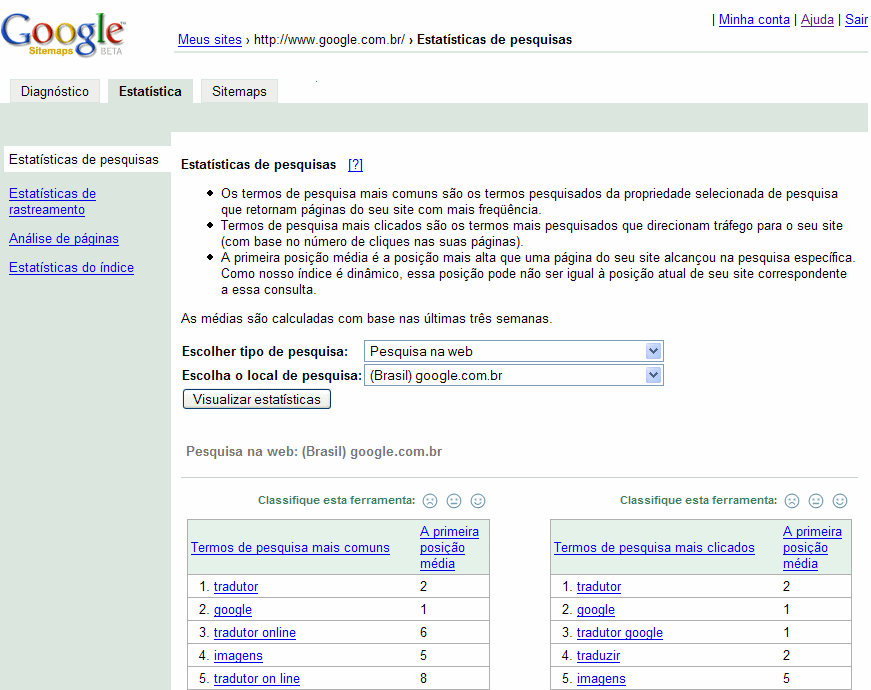Viewport: 871px width, 690px height.
Task: Rate clicked terms tool with sad face
Action: click(792, 501)
